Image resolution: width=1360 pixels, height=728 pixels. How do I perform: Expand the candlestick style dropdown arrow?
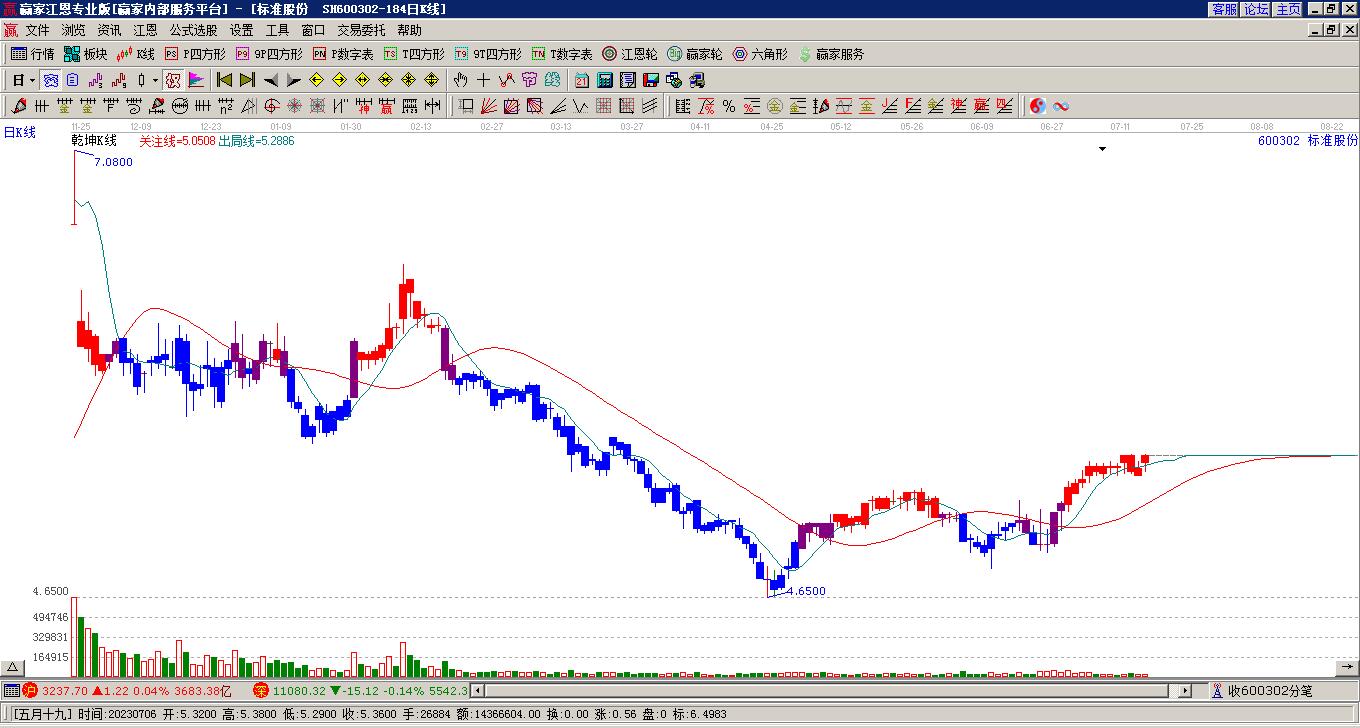coord(155,80)
